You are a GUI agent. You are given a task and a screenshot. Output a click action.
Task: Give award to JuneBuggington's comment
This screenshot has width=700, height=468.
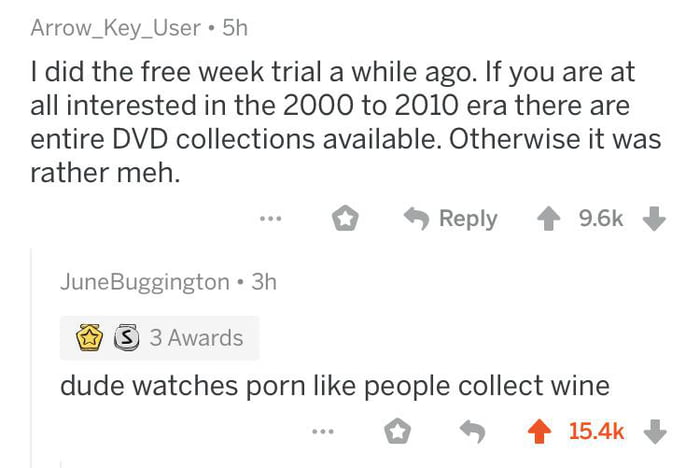(399, 432)
